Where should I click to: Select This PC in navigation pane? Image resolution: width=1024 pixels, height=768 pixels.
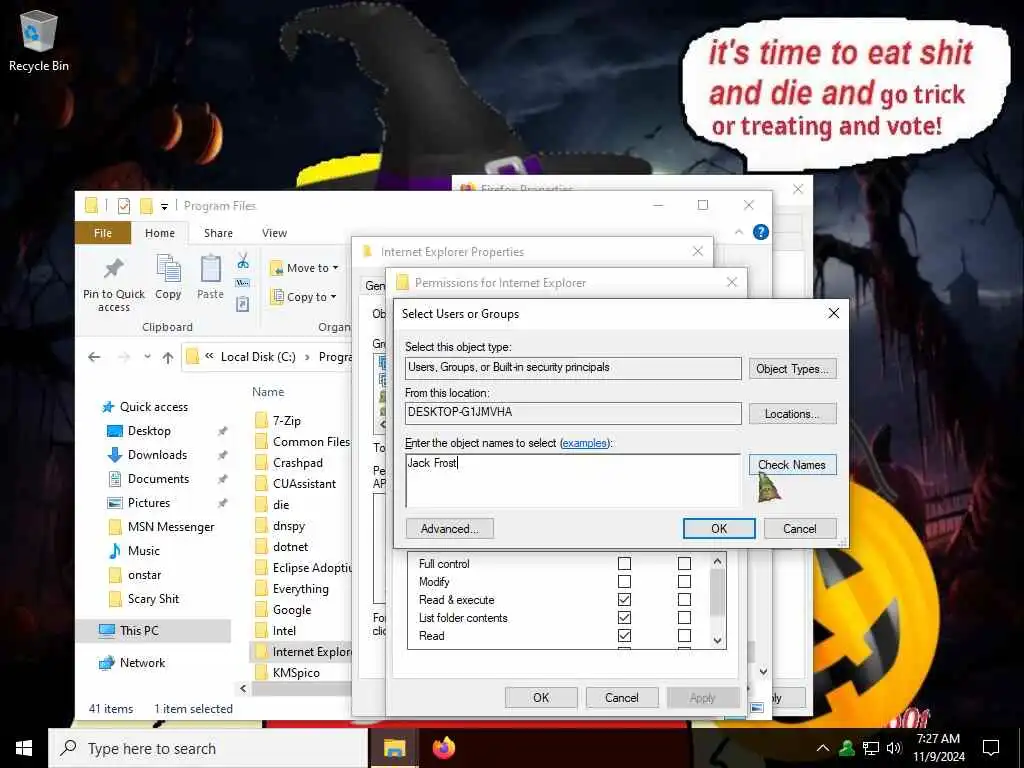(139, 630)
